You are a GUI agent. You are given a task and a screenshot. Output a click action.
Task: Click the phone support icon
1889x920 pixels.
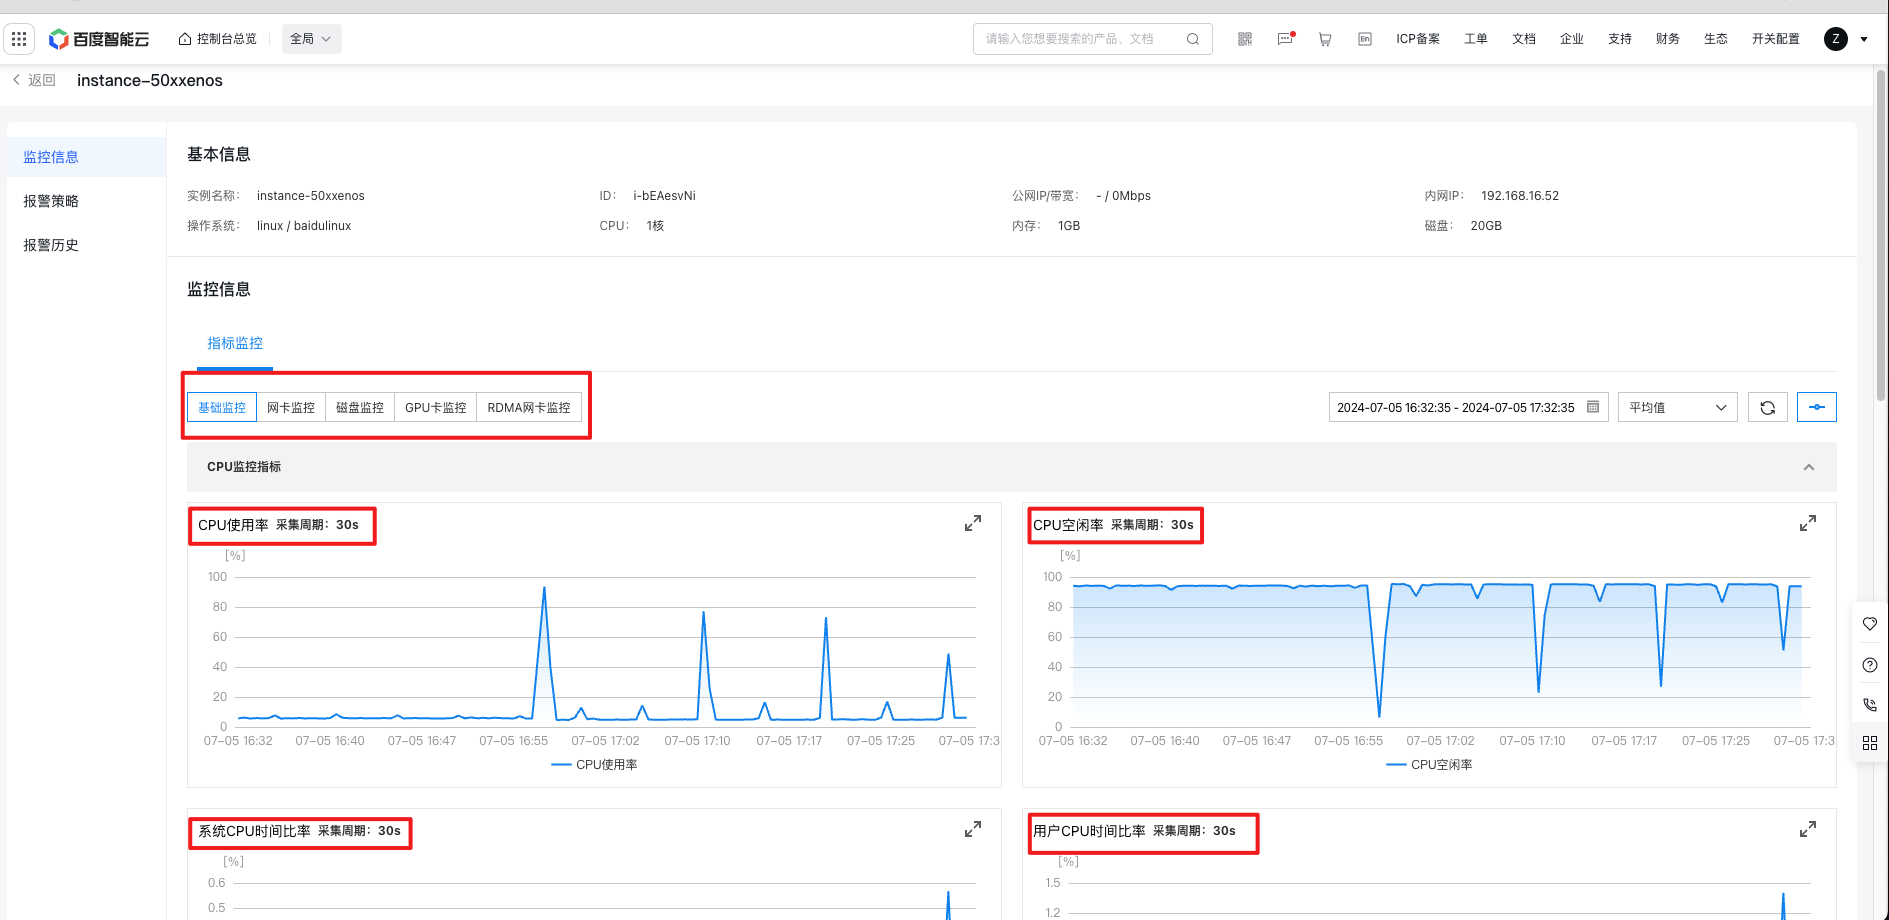point(1870,704)
